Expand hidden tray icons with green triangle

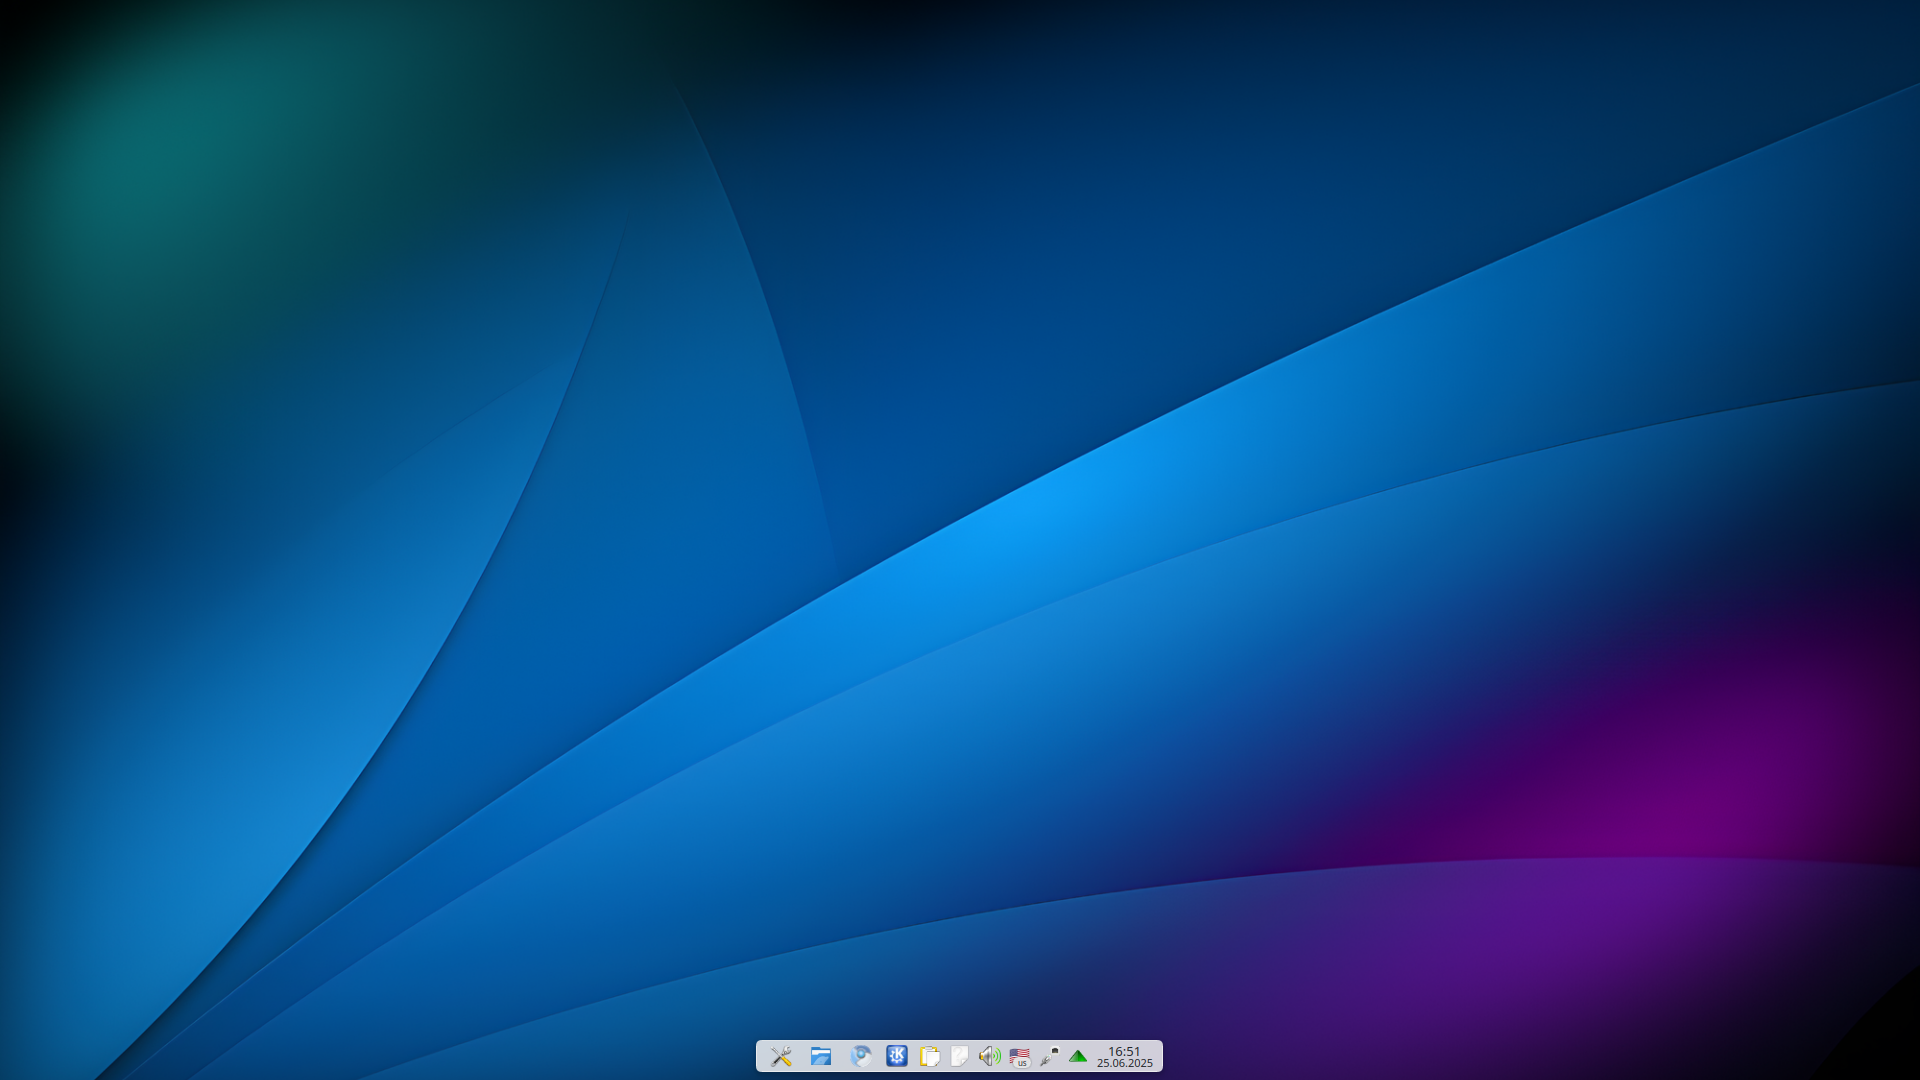pos(1078,1056)
